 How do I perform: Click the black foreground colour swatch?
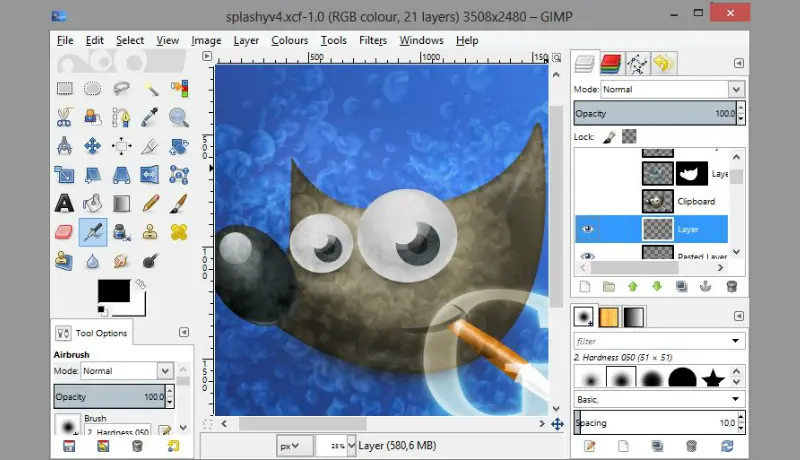pos(112,291)
